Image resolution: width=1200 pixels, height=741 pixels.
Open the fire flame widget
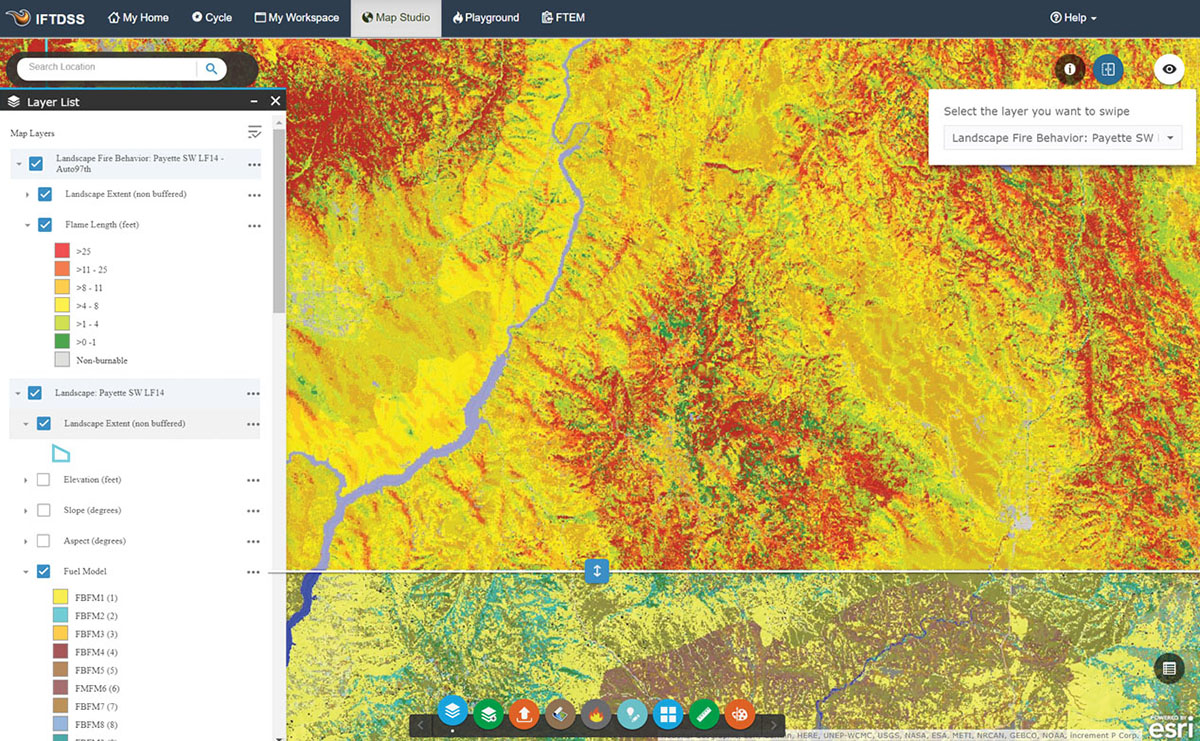pos(596,714)
